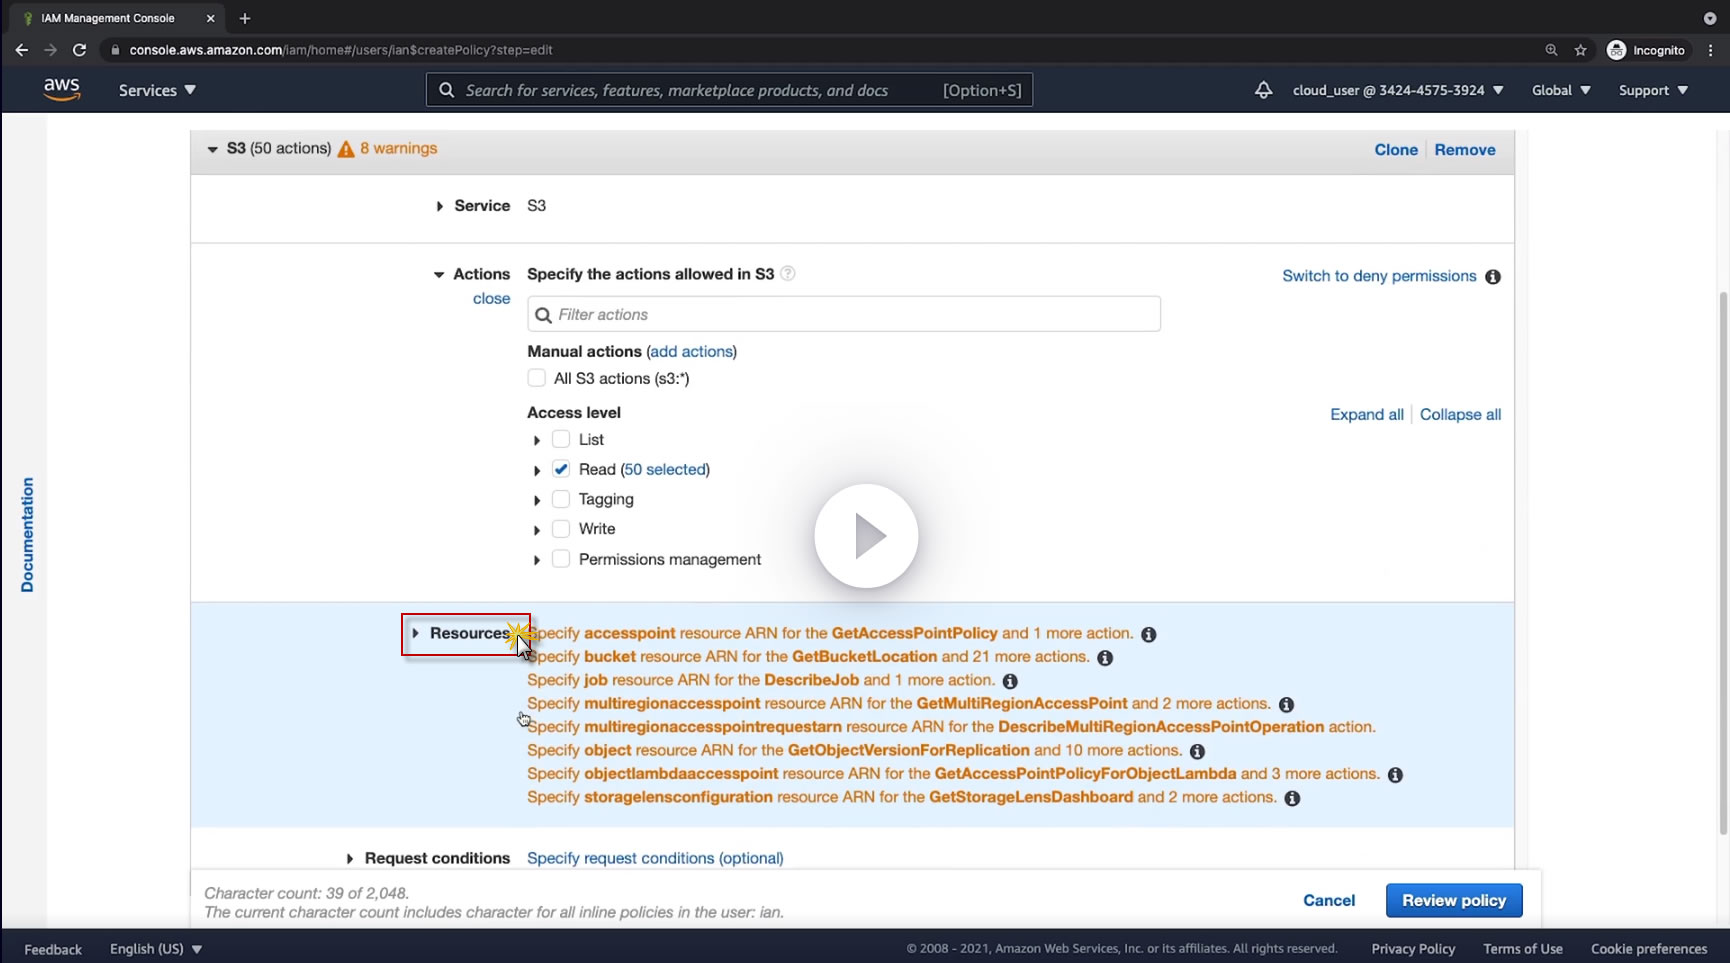This screenshot has width=1730, height=963.
Task: Check the Write access level checkbox
Action: (561, 529)
